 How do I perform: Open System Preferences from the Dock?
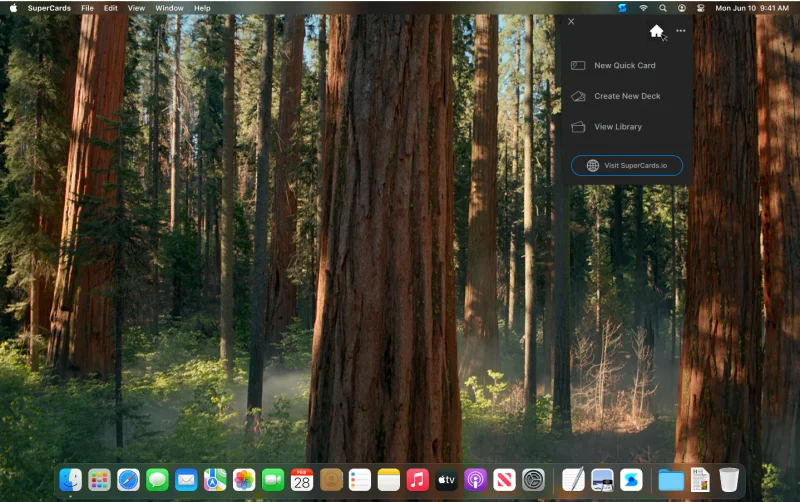533,480
